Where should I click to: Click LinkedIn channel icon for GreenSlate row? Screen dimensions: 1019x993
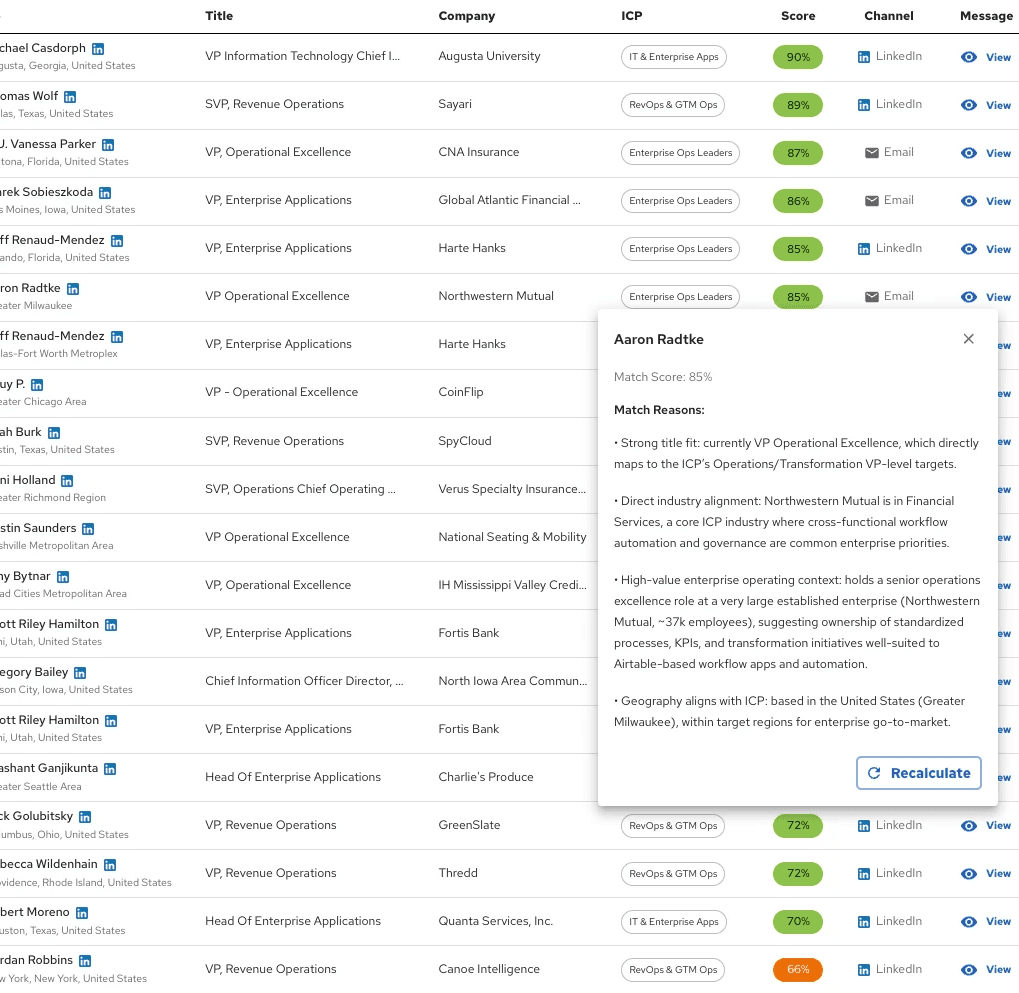click(864, 826)
